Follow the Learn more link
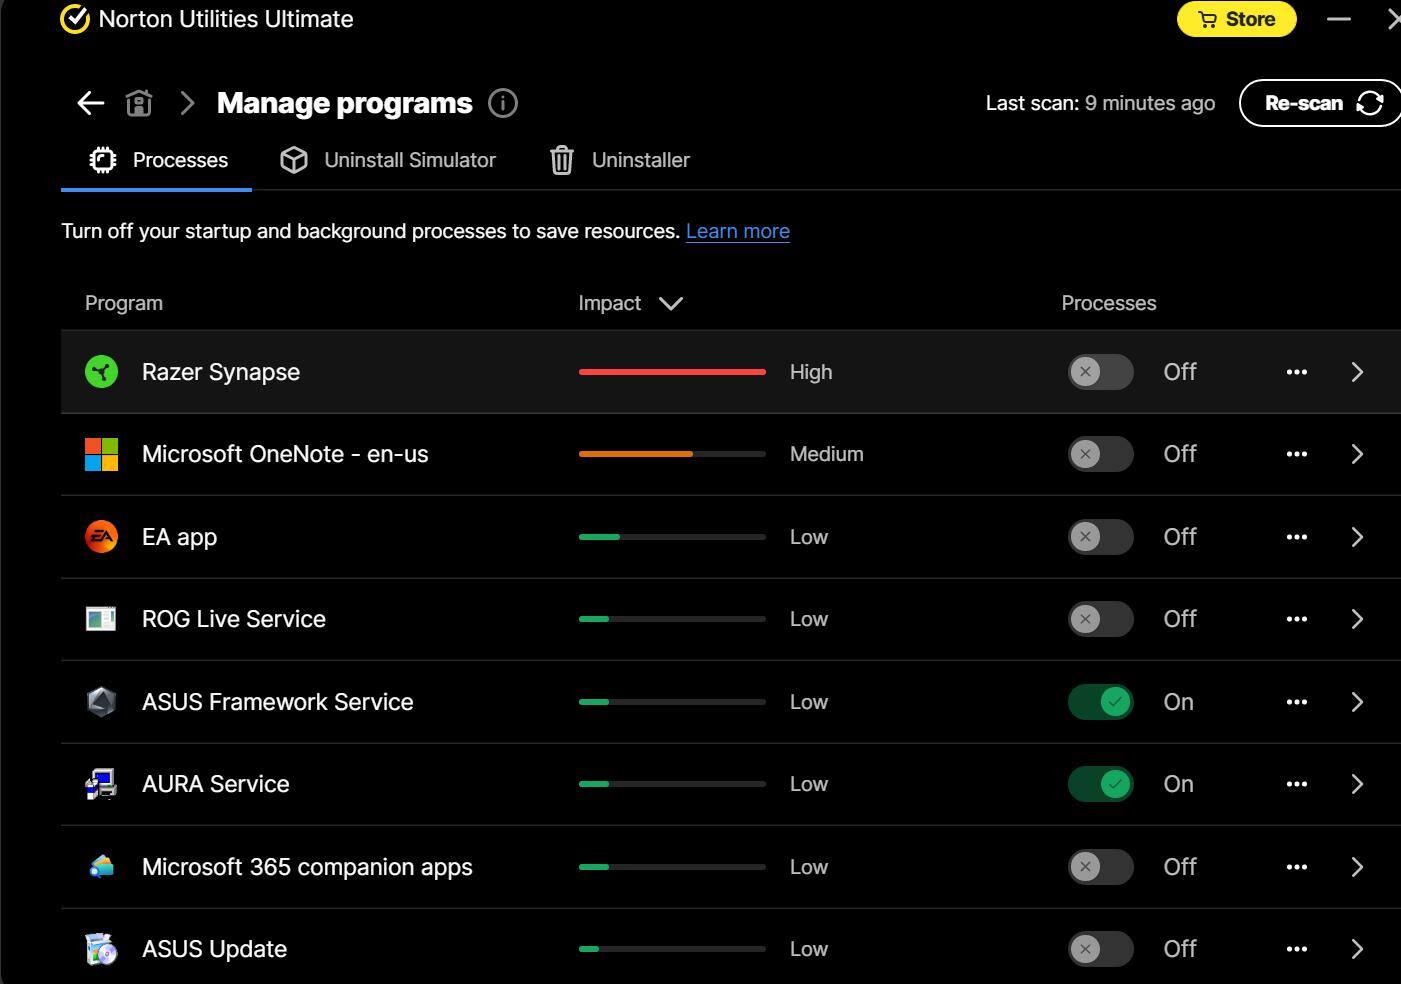This screenshot has height=984, width=1401. tap(737, 231)
